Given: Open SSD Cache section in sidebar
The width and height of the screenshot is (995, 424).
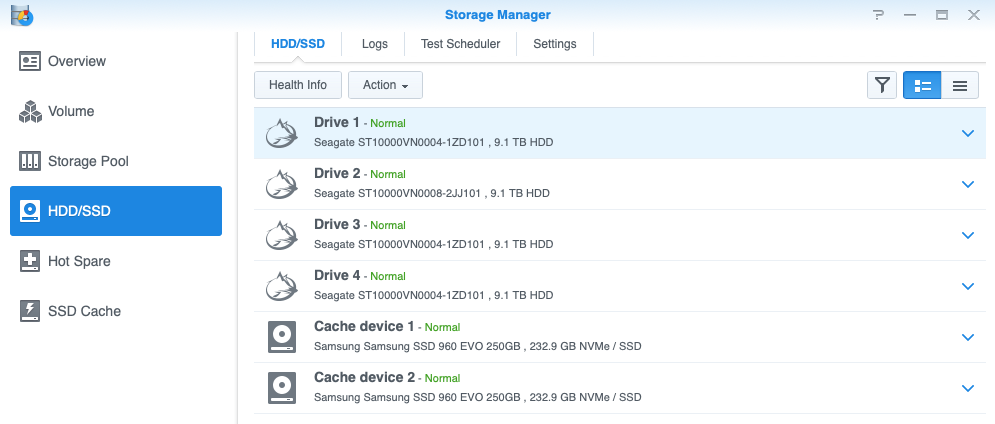Looking at the screenshot, I should pos(116,311).
